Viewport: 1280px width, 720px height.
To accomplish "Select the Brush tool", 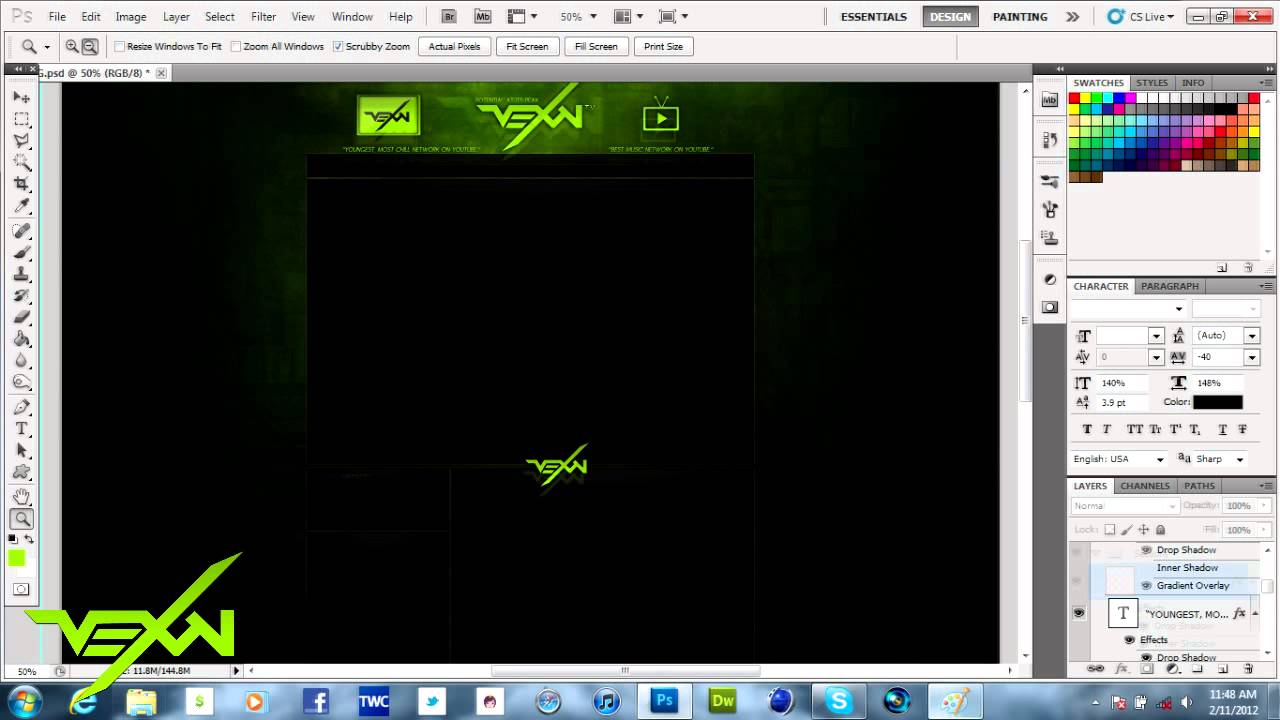I will pos(21,253).
